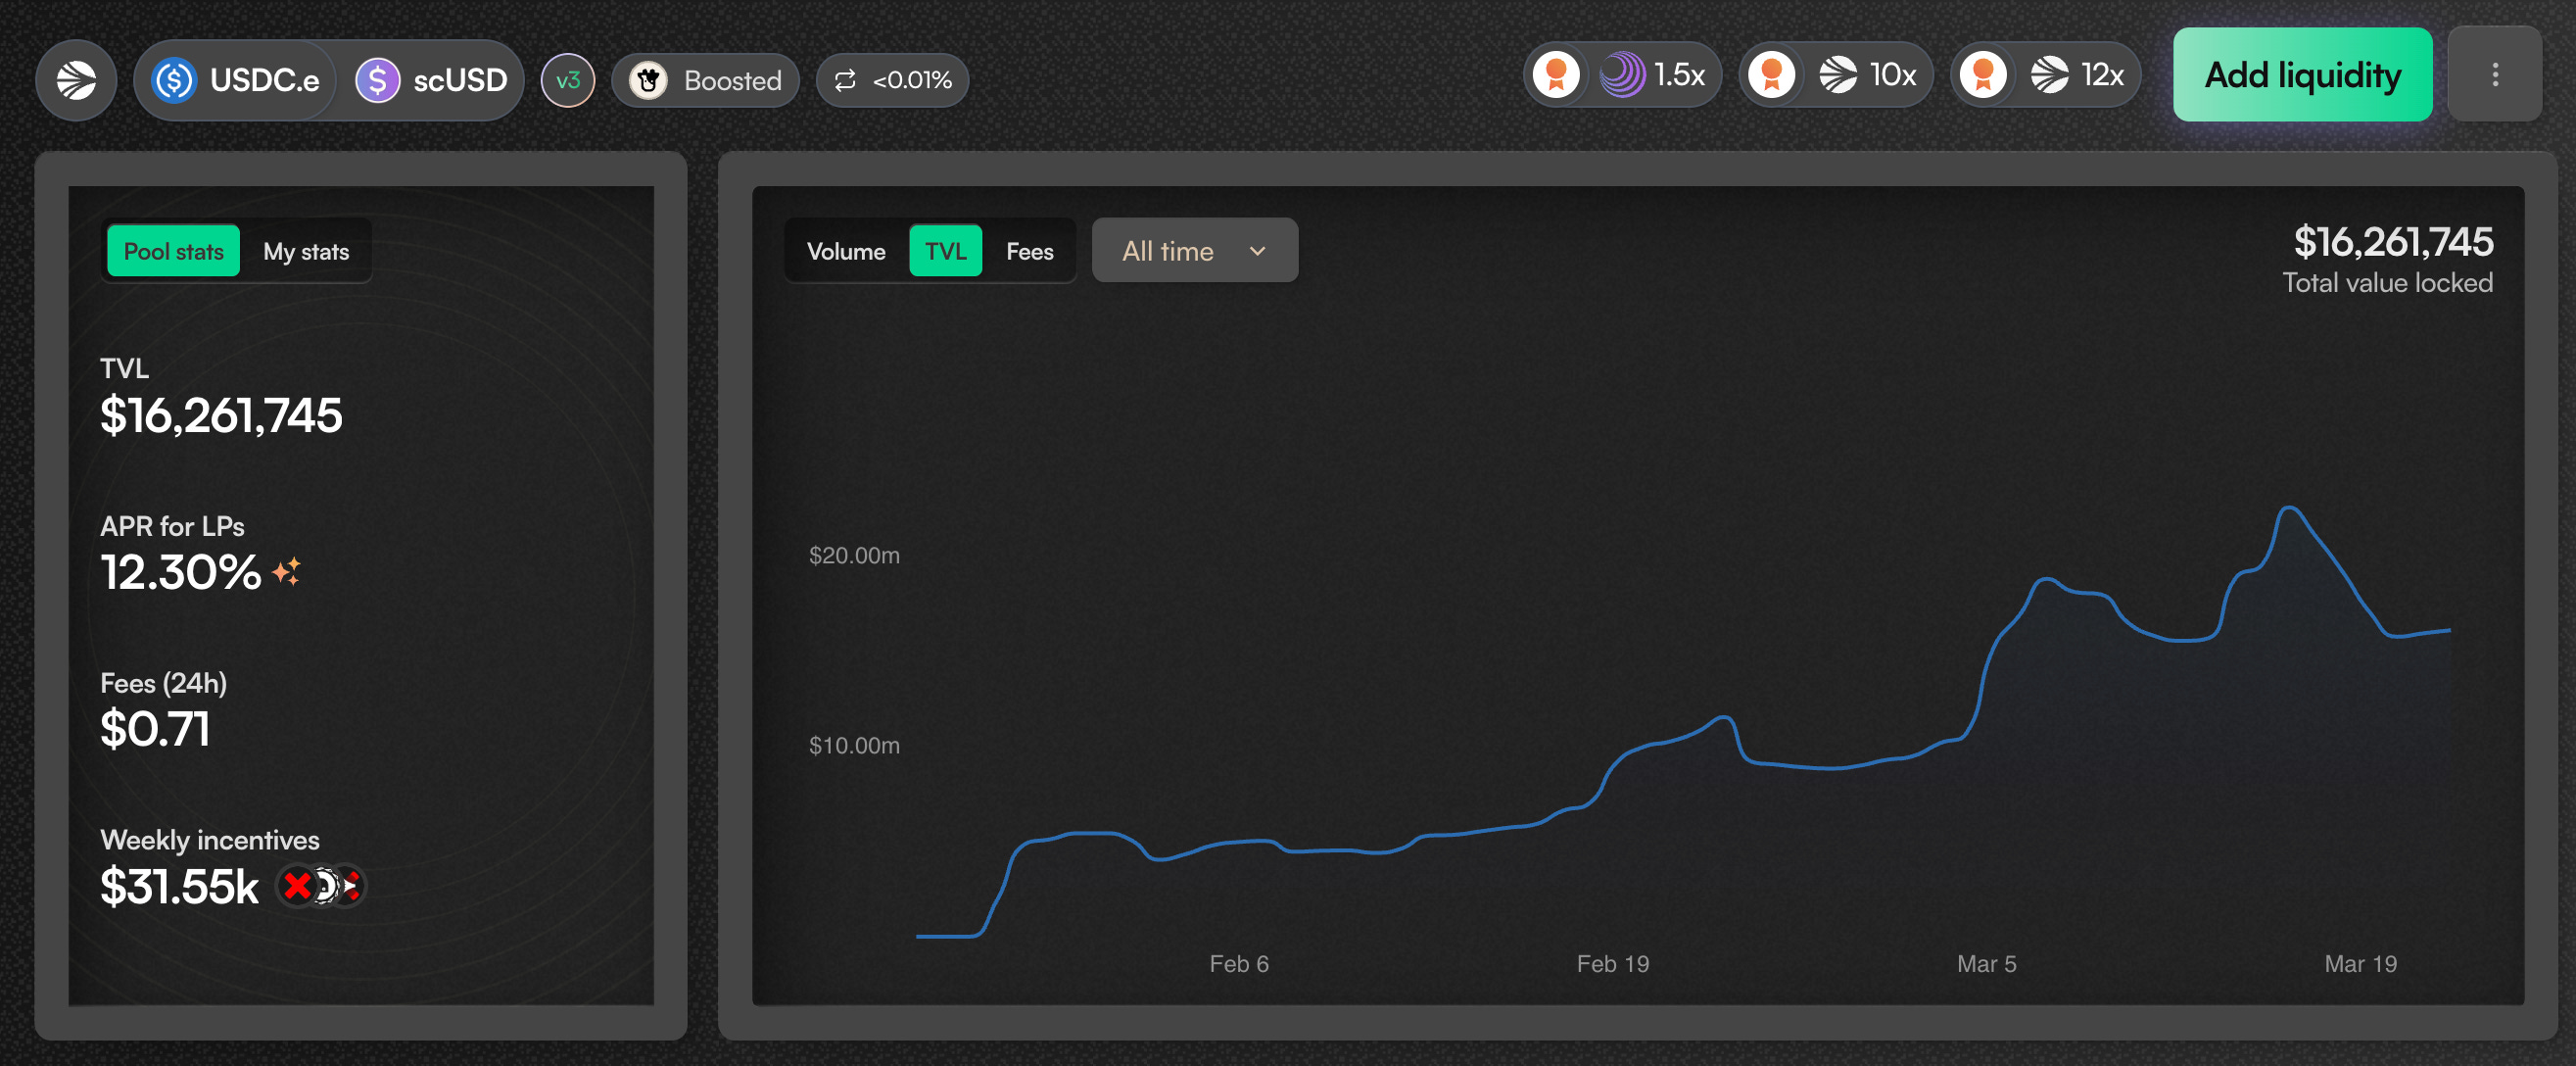Click the round logo icon at top left
2576x1066 pixels.
tap(76, 80)
